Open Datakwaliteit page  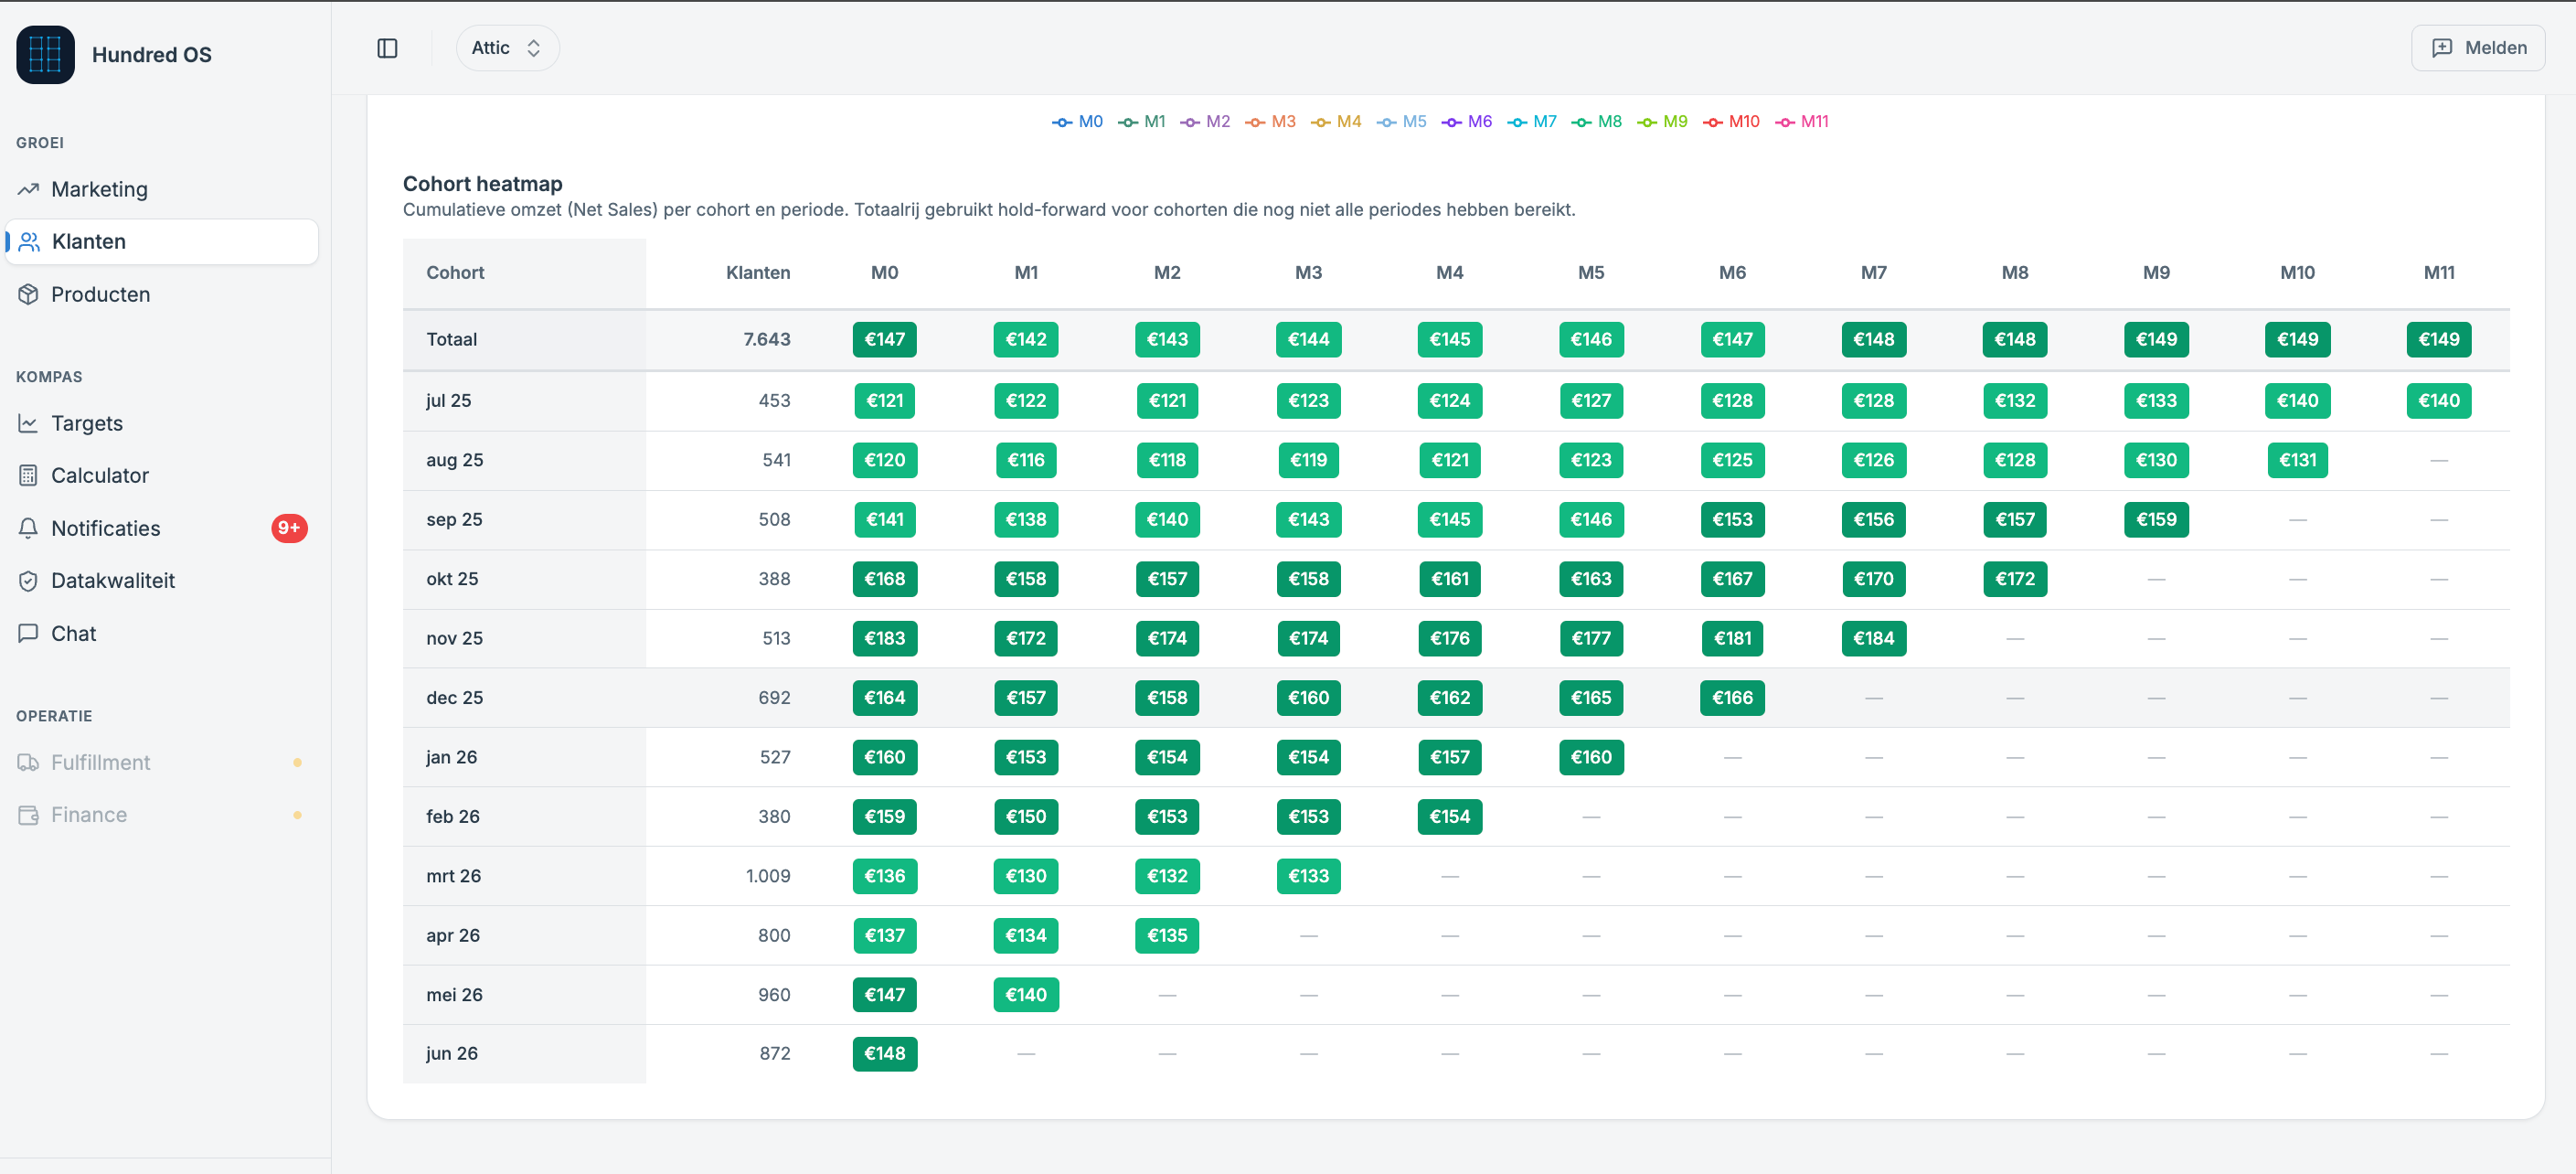point(162,580)
